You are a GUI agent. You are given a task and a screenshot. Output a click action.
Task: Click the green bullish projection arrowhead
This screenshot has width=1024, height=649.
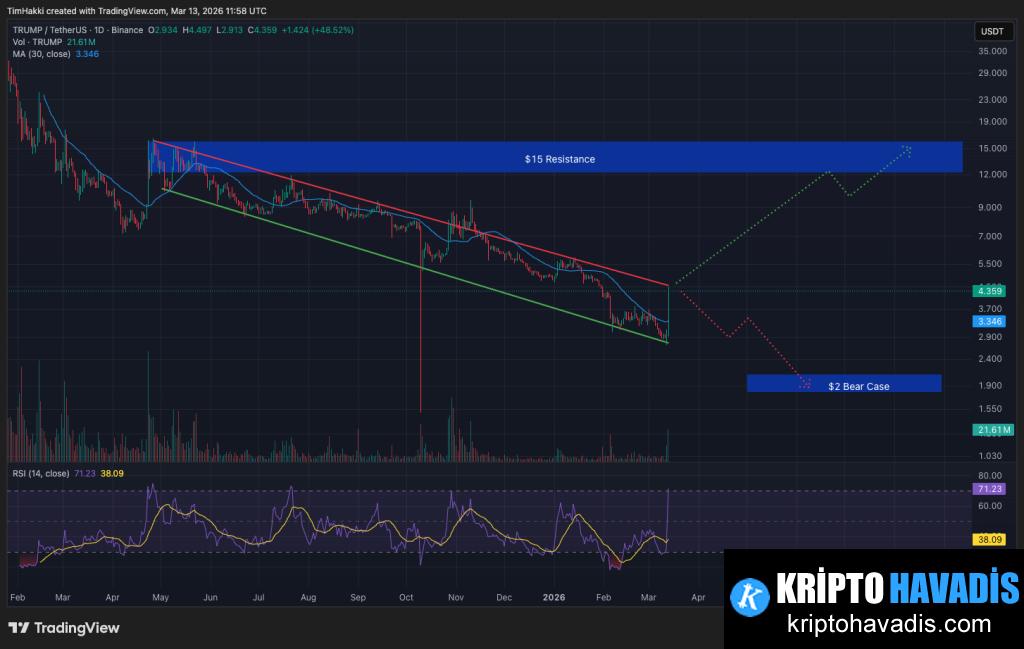pos(907,150)
